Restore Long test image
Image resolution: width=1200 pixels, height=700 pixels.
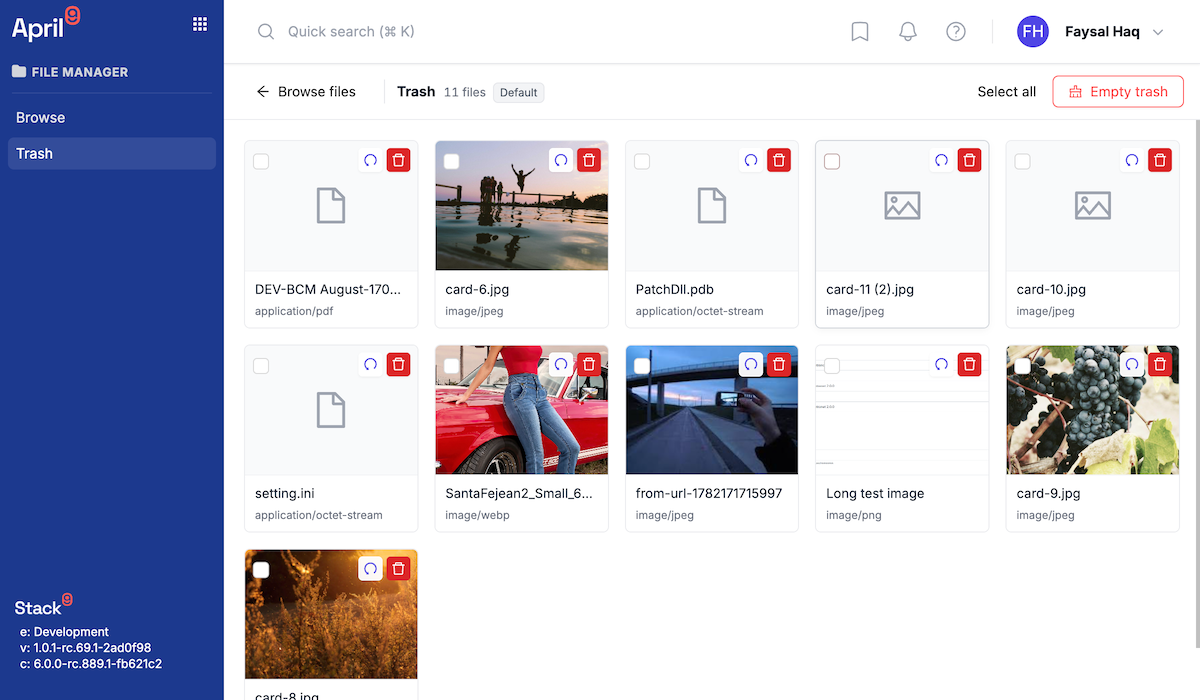(941, 364)
